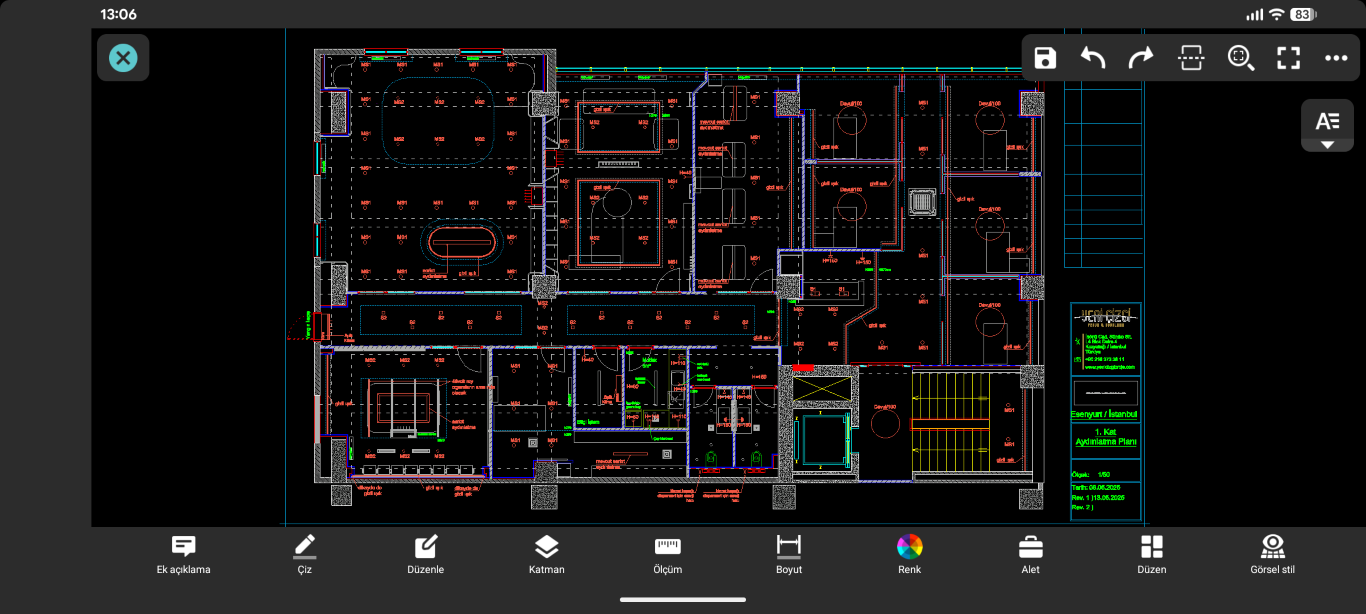1366x614 pixels.
Task: Save the drawing with the floppy disk icon
Action: [x=1045, y=58]
